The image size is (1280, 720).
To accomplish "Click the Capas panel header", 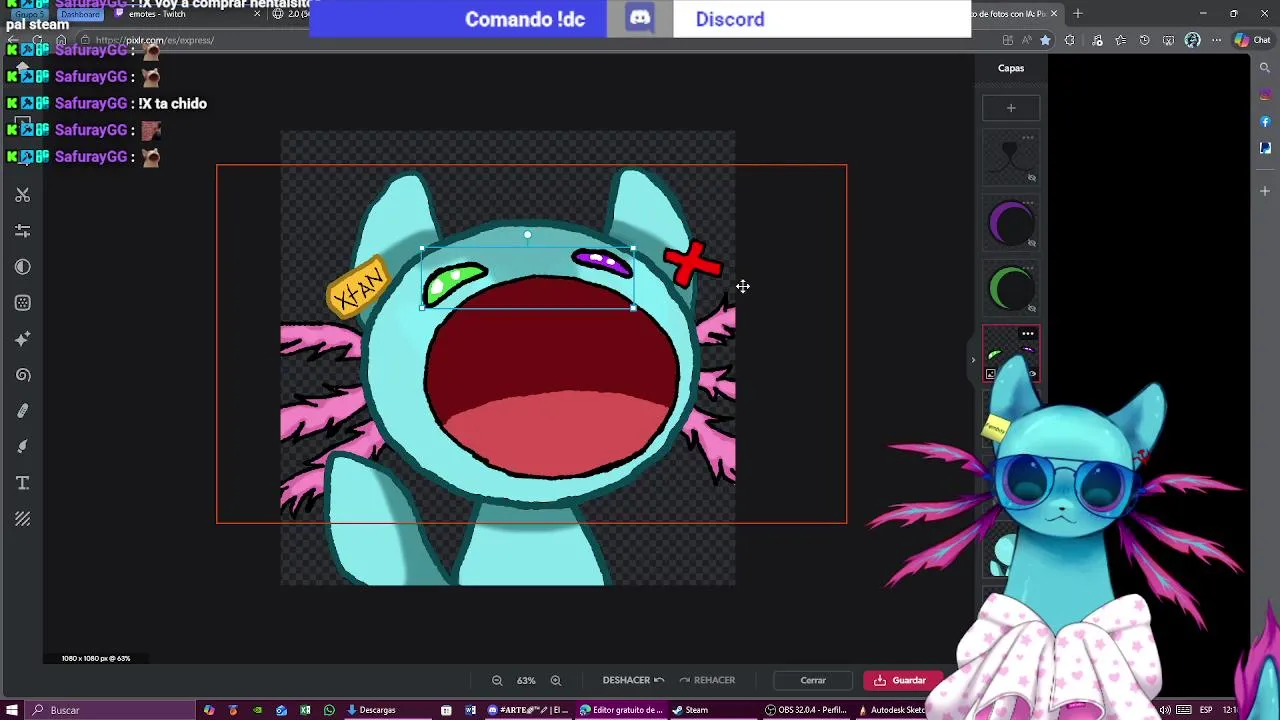I will point(1011,68).
